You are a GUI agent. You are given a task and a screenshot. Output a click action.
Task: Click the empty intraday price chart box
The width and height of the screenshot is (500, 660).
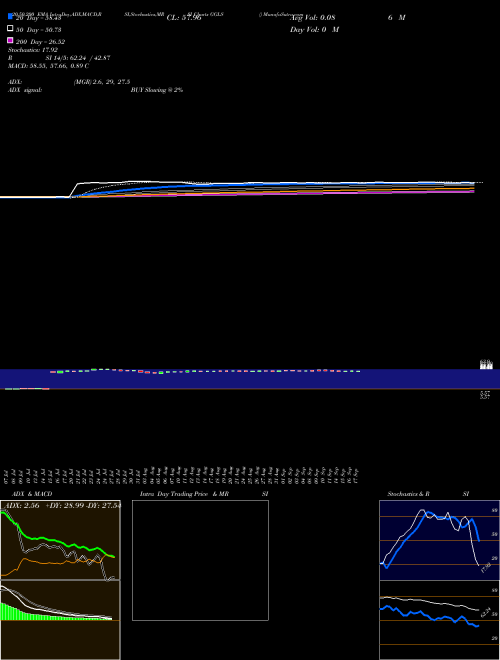[x=200, y=560]
